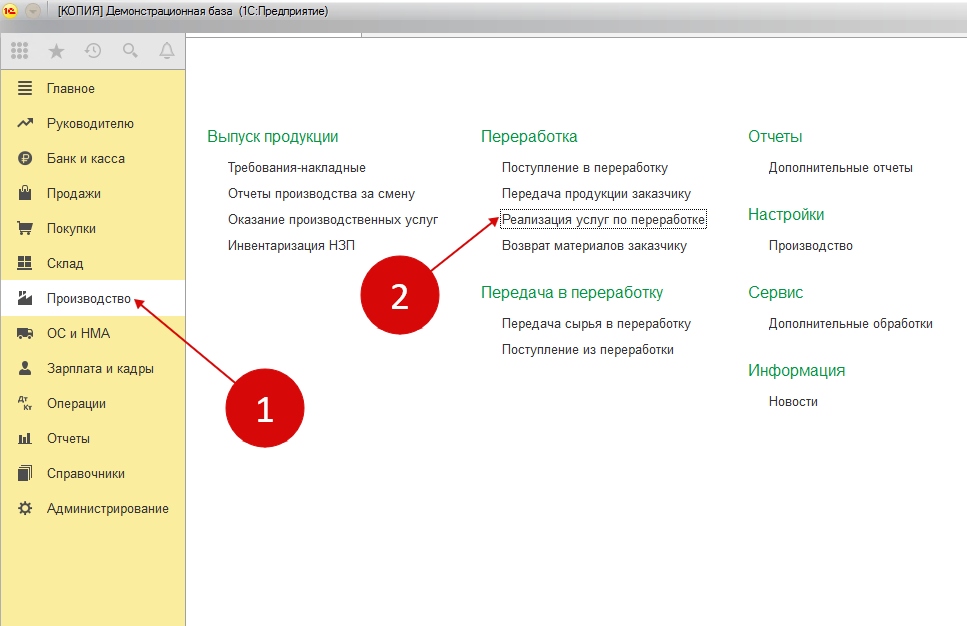This screenshot has width=967, height=626.
Task: Open Передача сырья в переработку
Action: point(596,324)
